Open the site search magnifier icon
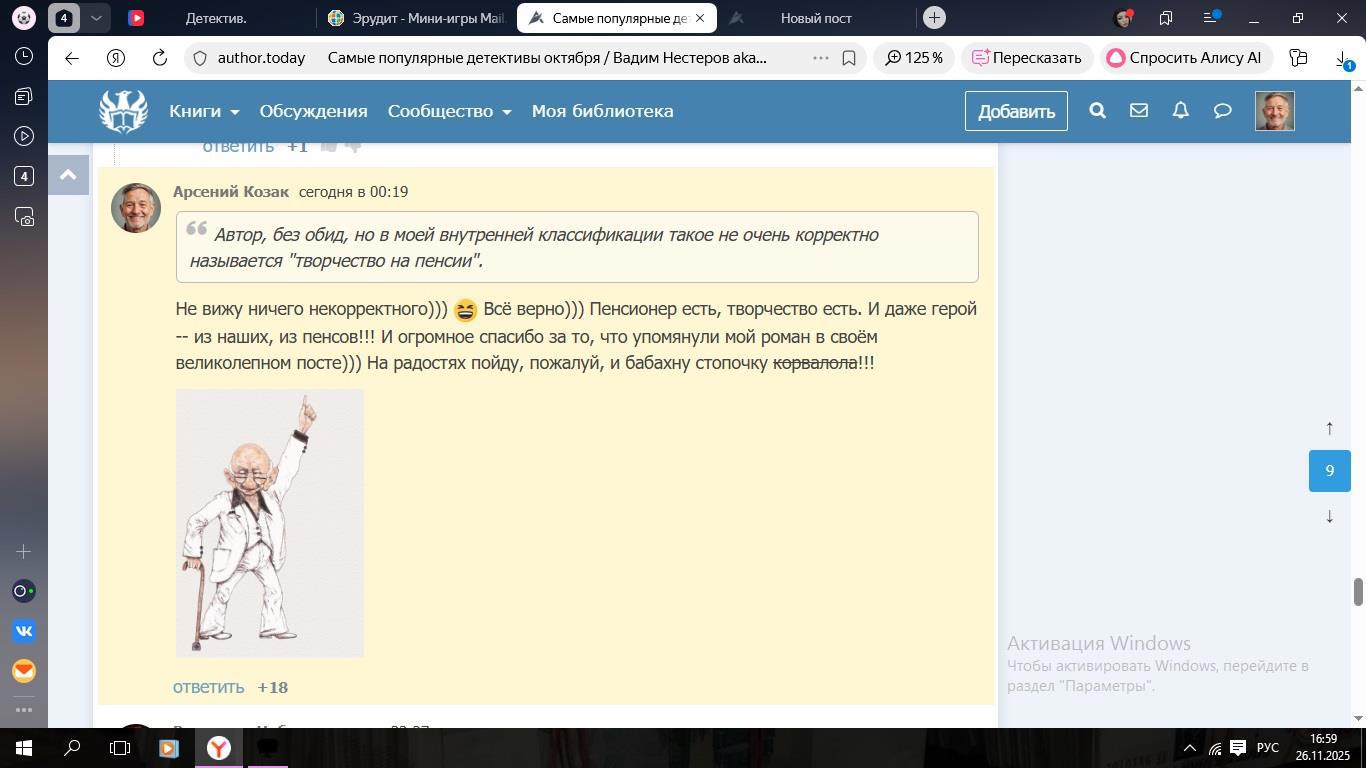 point(1097,111)
